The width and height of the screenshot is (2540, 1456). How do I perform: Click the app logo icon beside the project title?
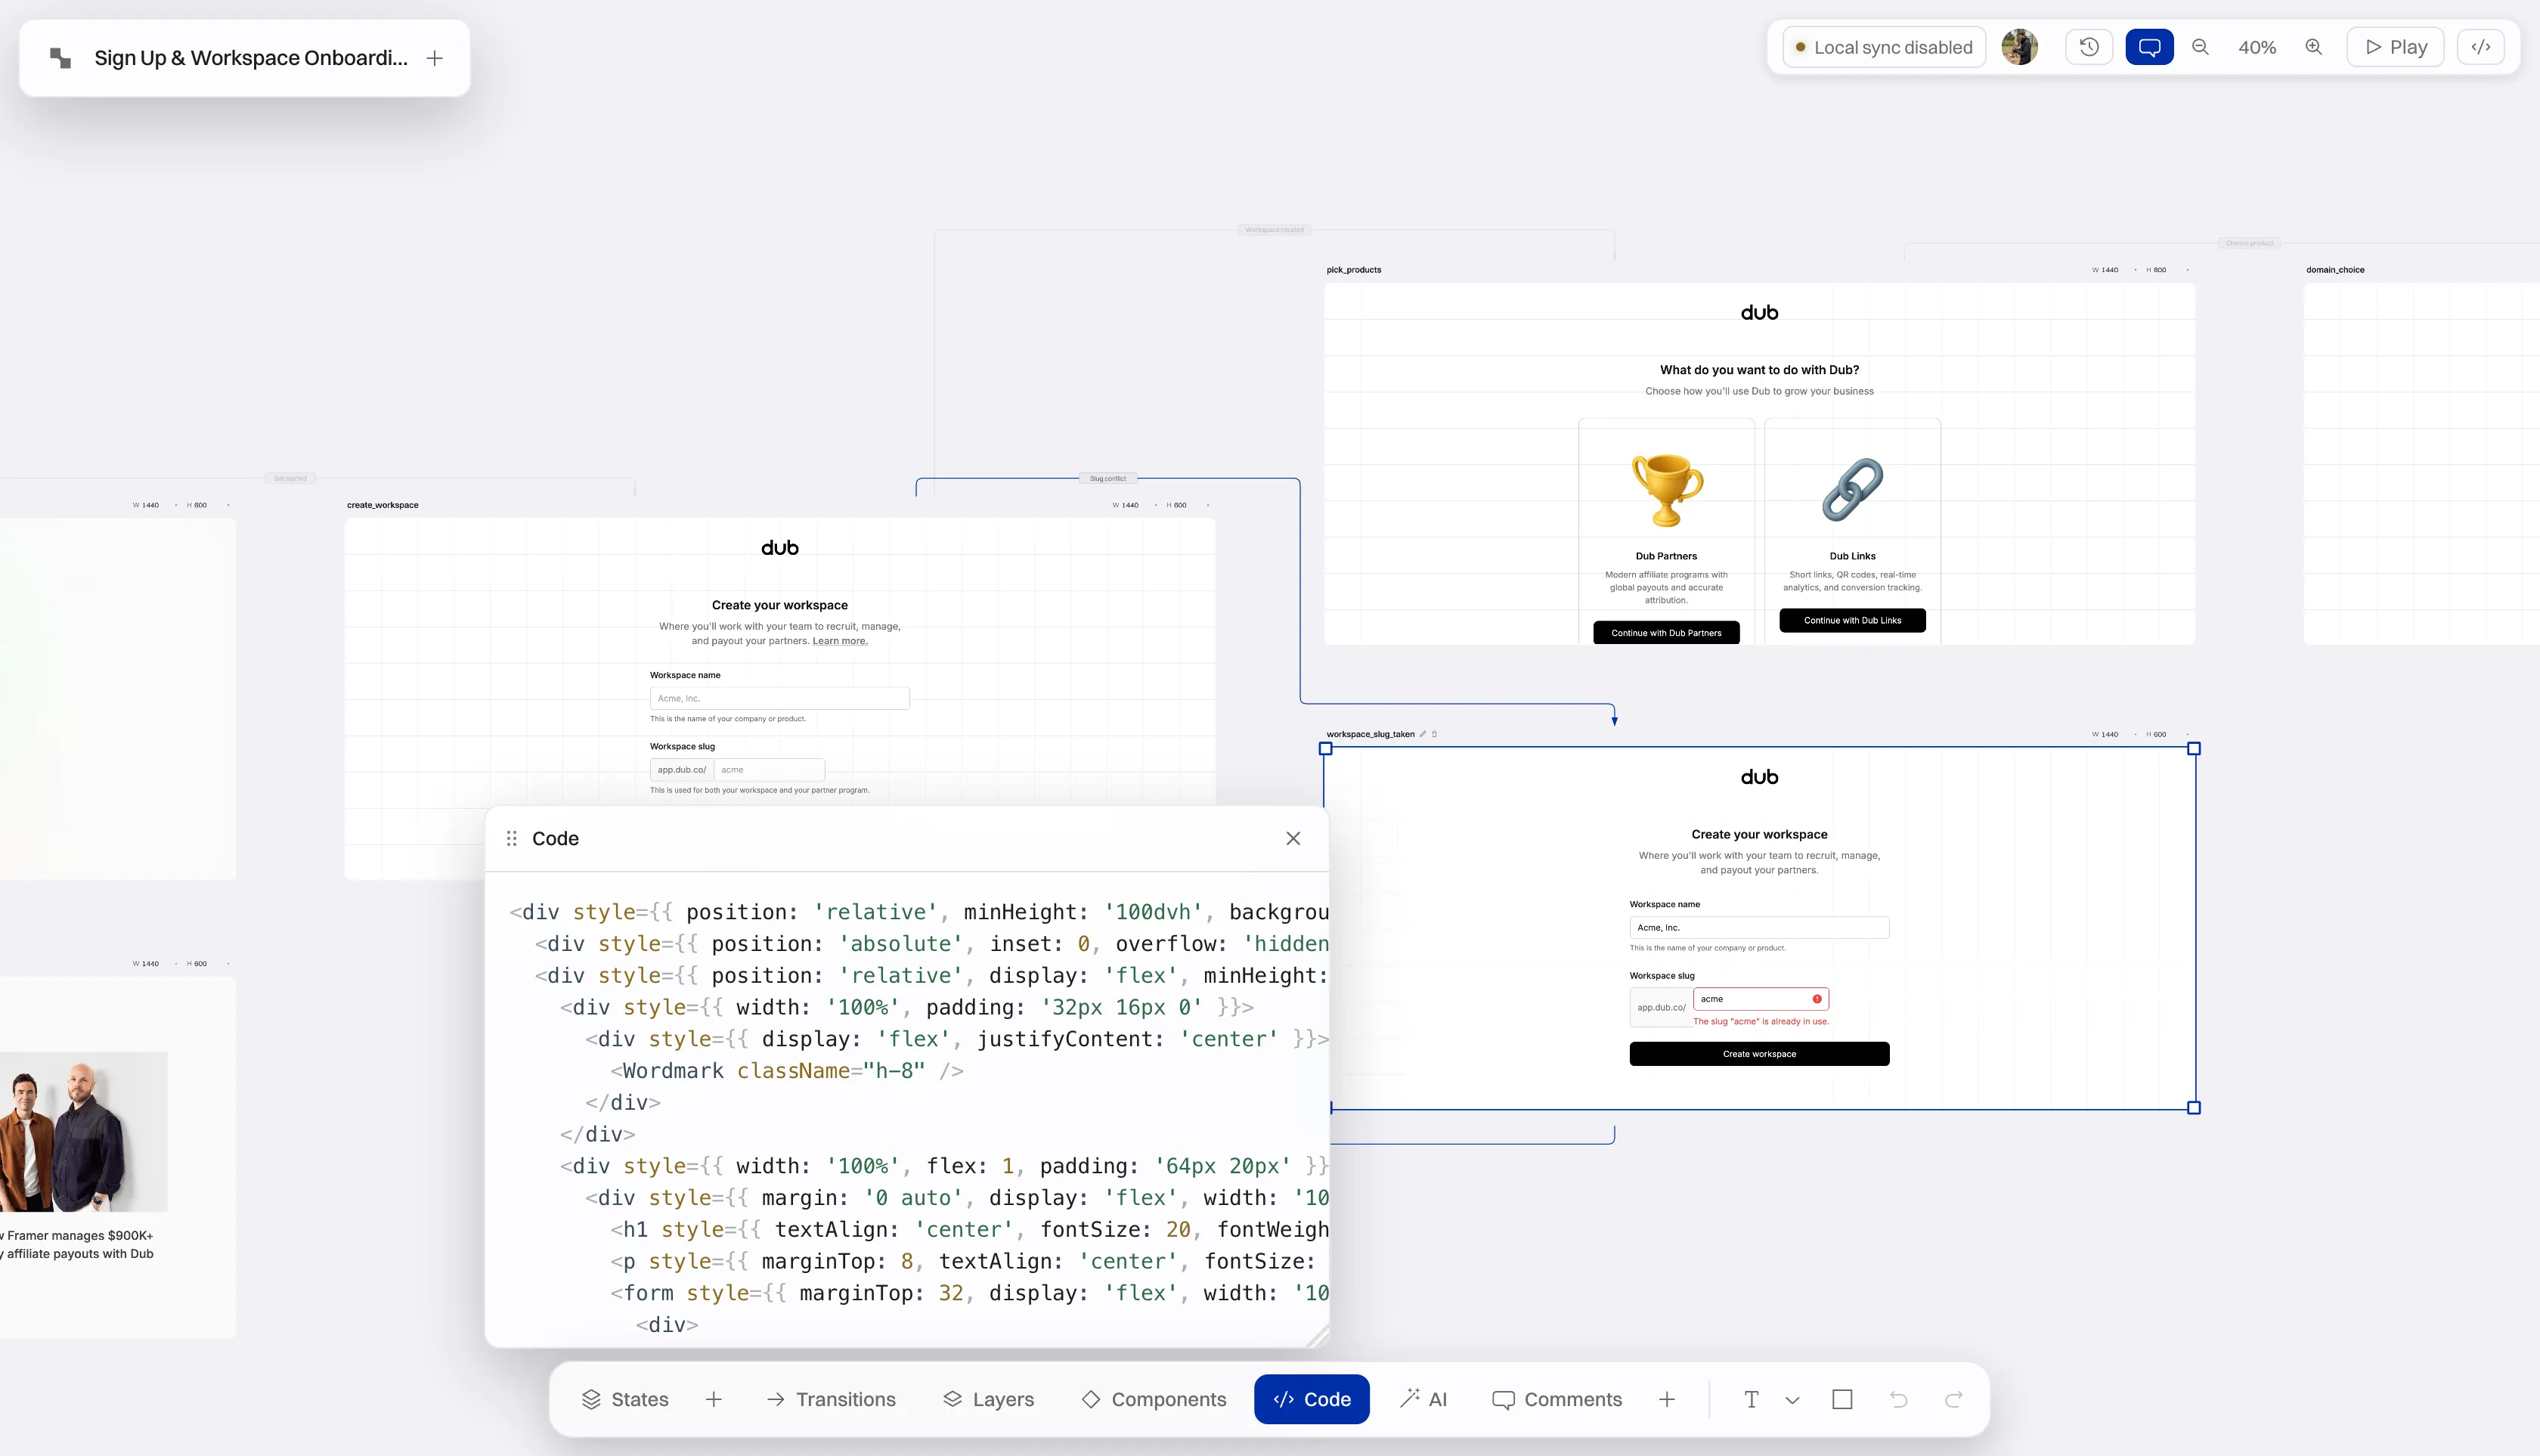[x=60, y=58]
